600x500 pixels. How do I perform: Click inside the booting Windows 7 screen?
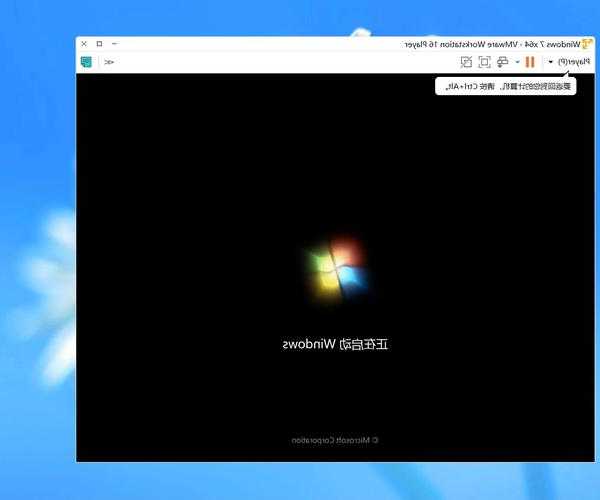point(335,268)
